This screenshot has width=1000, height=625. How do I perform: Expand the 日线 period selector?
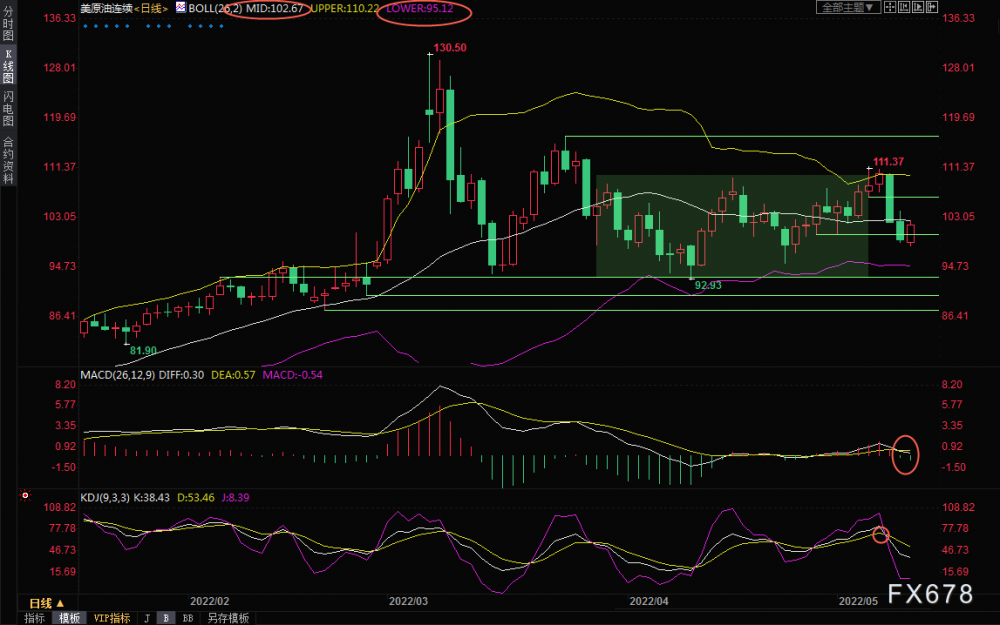point(46,603)
